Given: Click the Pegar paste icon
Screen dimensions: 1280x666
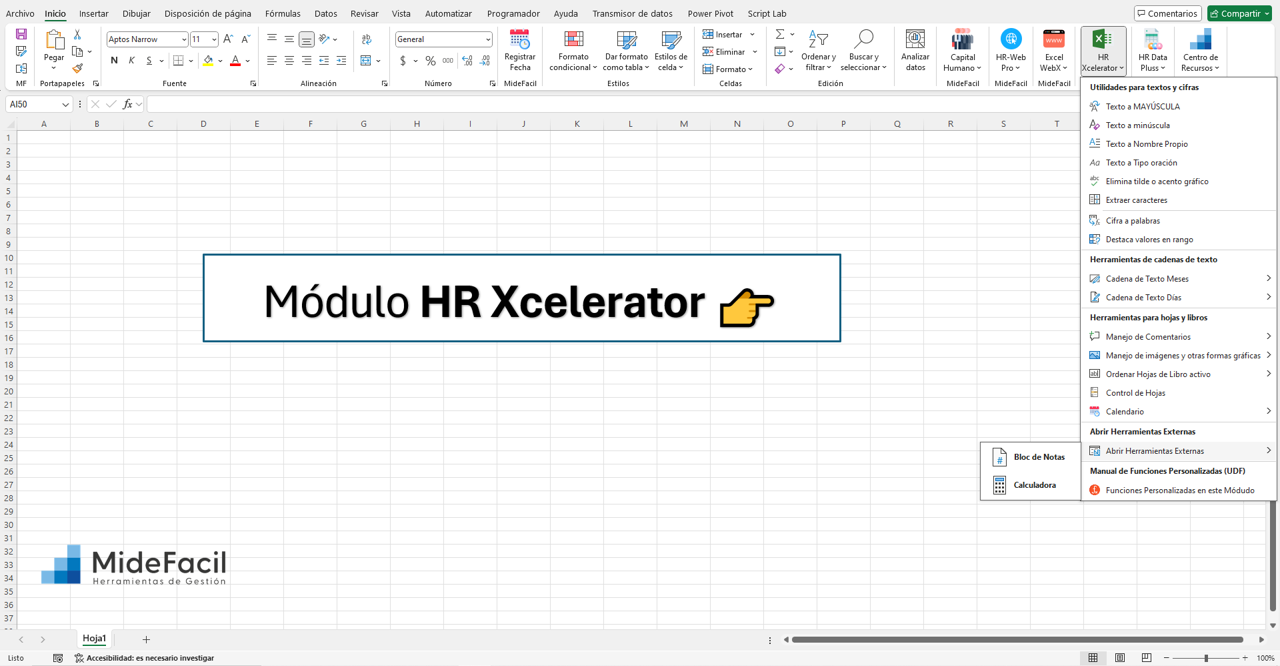Looking at the screenshot, I should point(54,39).
